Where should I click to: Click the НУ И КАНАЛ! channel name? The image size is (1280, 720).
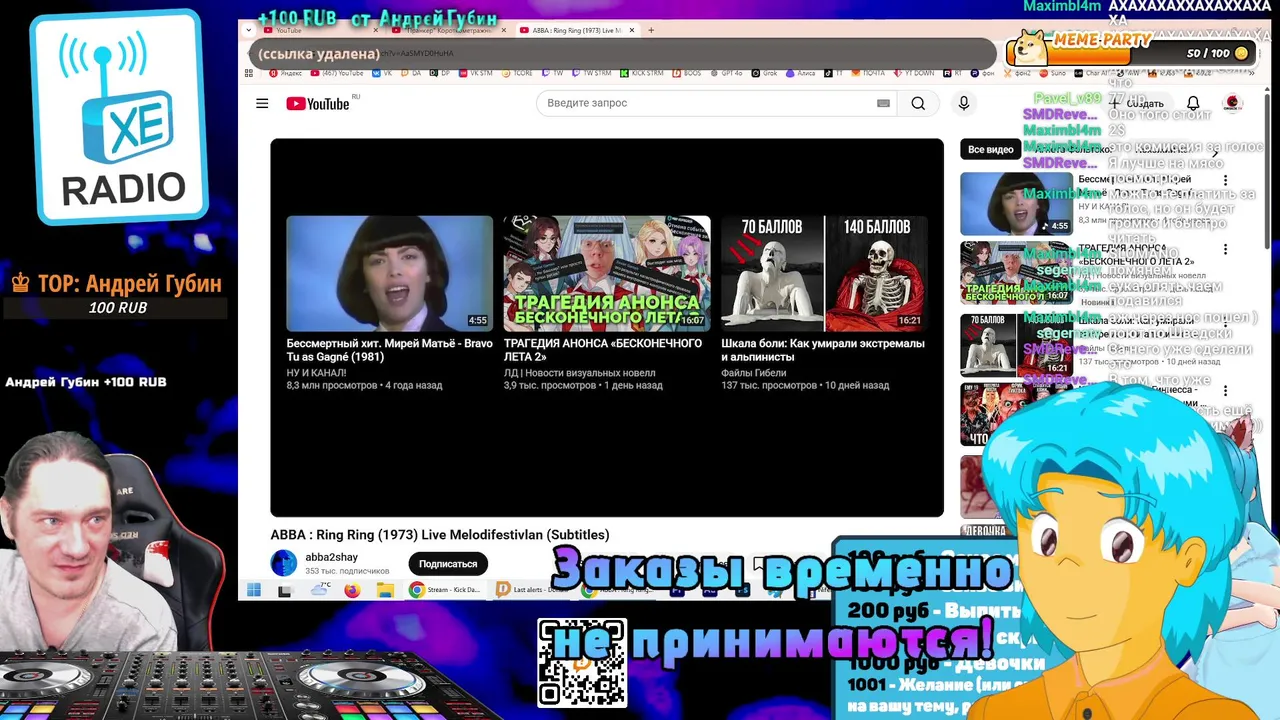coord(316,373)
